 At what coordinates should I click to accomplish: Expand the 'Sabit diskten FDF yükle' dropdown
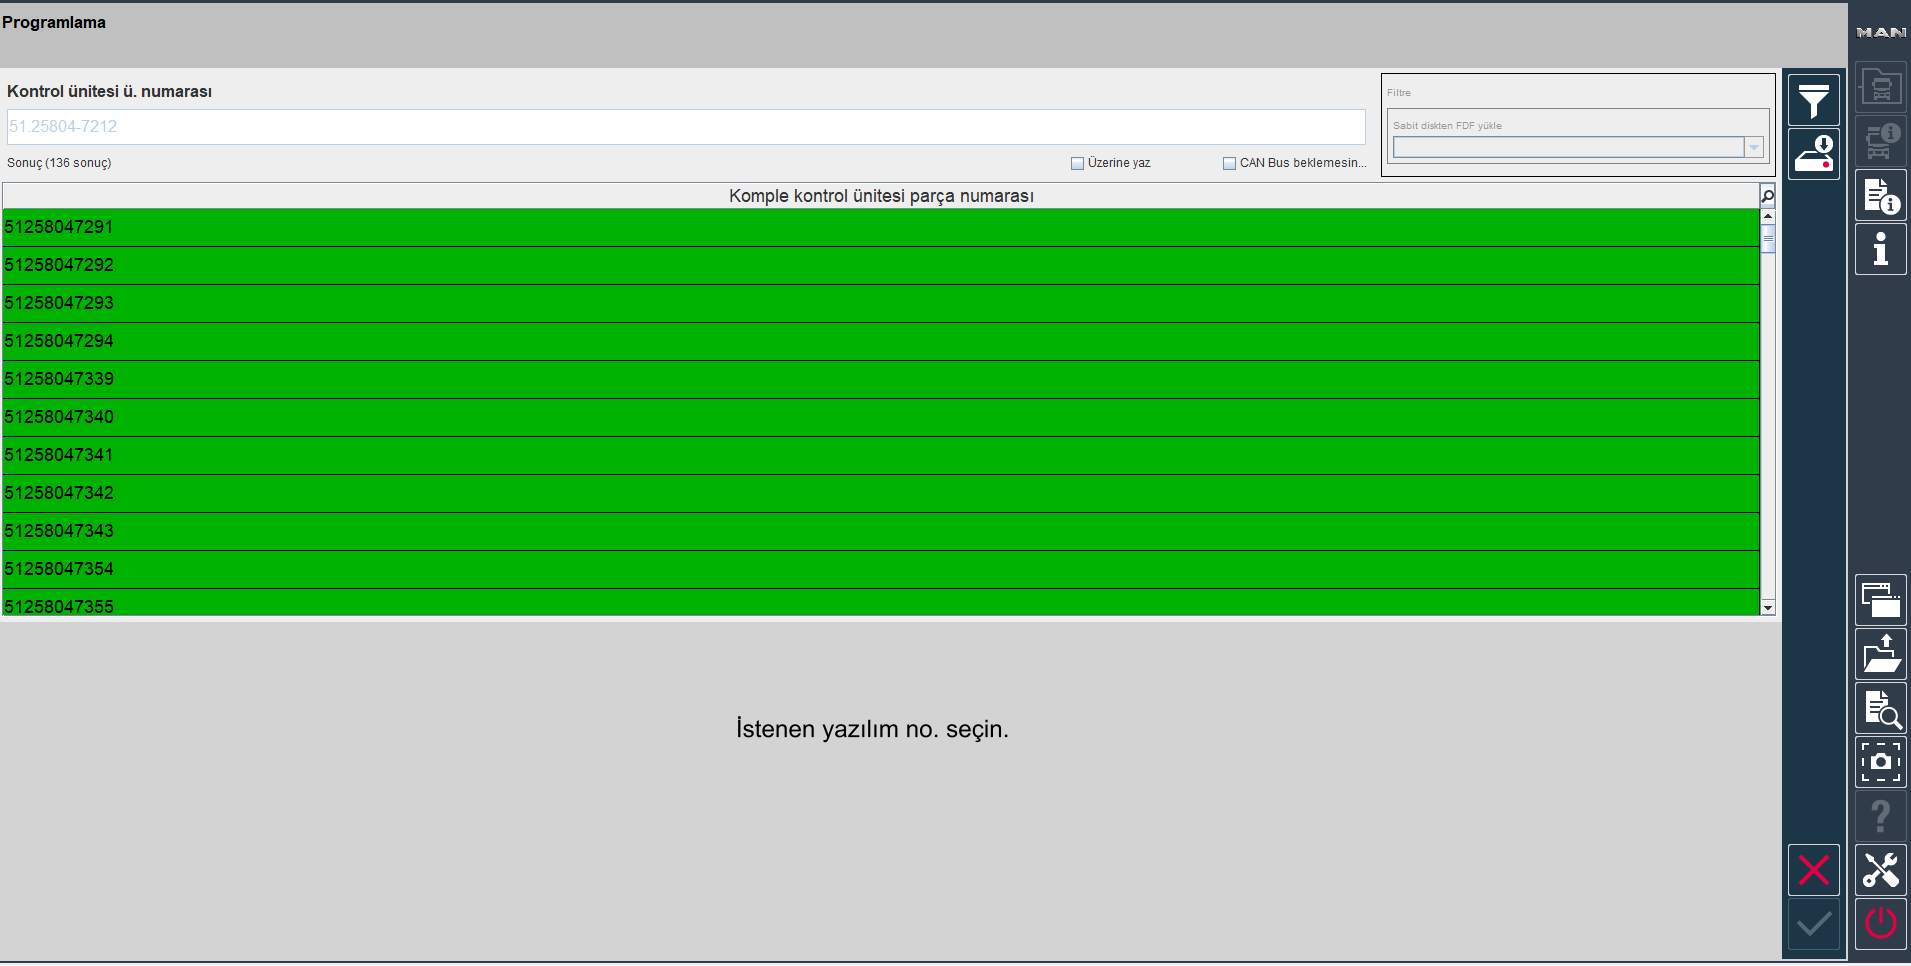(x=1753, y=148)
